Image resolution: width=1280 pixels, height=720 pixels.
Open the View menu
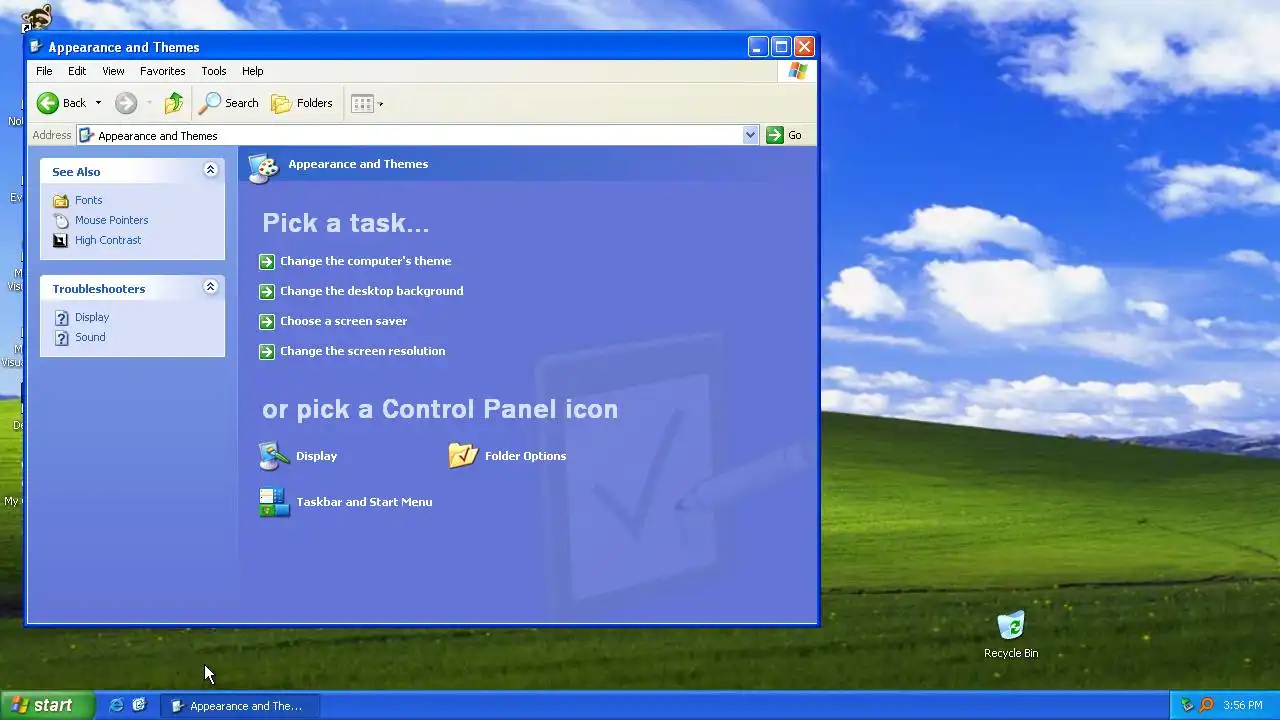coord(113,71)
